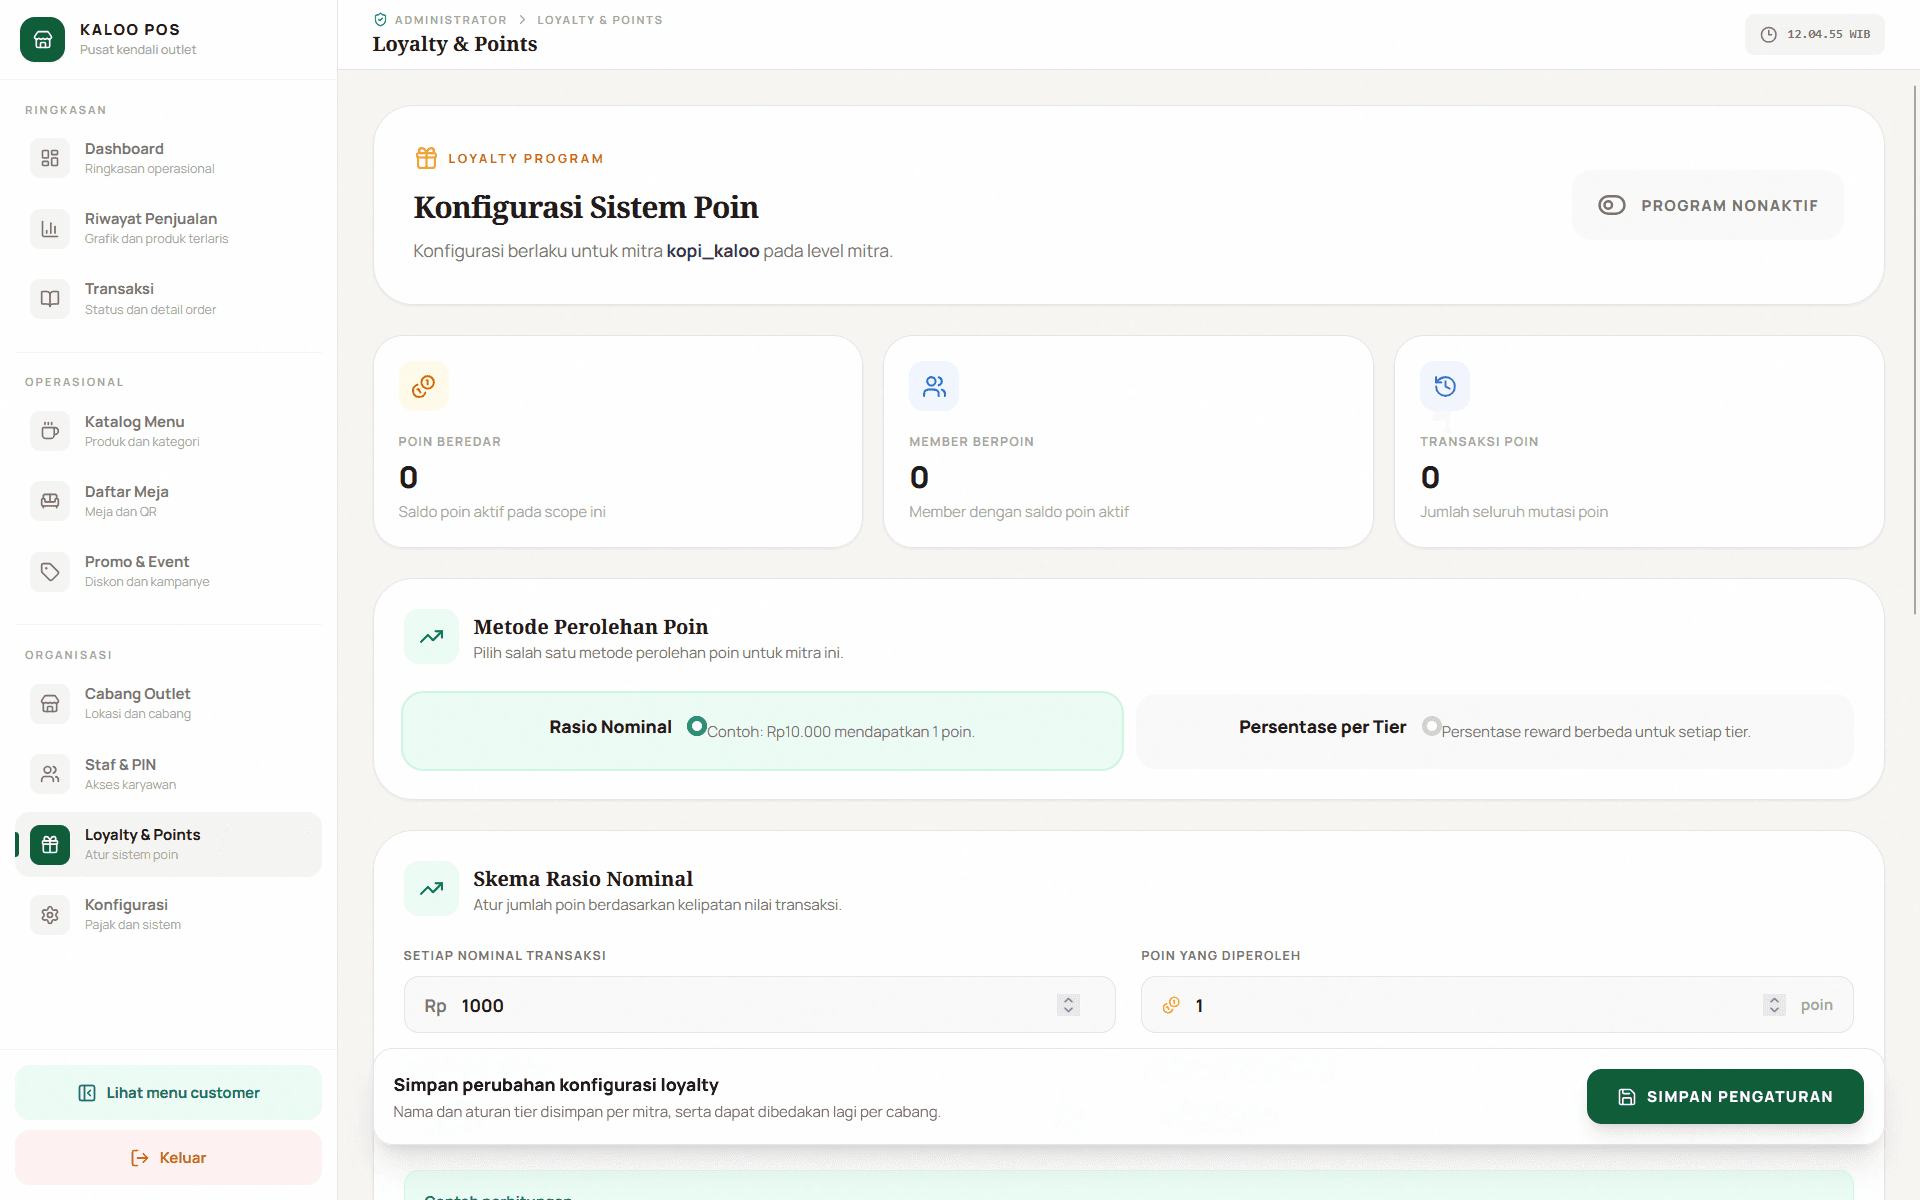The height and width of the screenshot is (1200, 1920).
Task: Click the poin diperoleh spinner arrows
Action: 1774,1005
